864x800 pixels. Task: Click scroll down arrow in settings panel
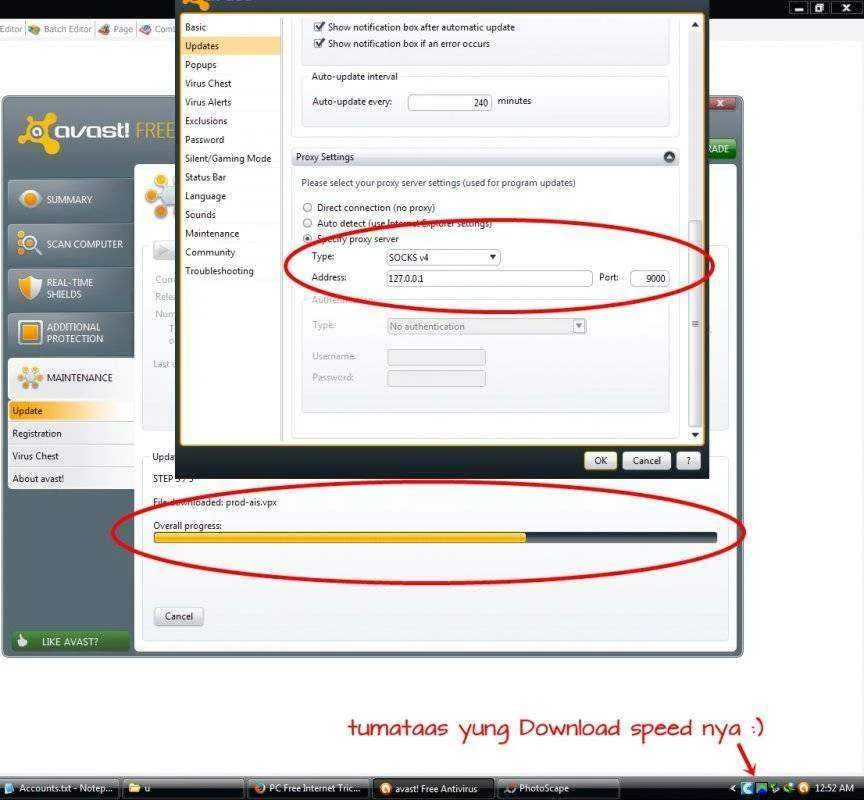[x=695, y=435]
